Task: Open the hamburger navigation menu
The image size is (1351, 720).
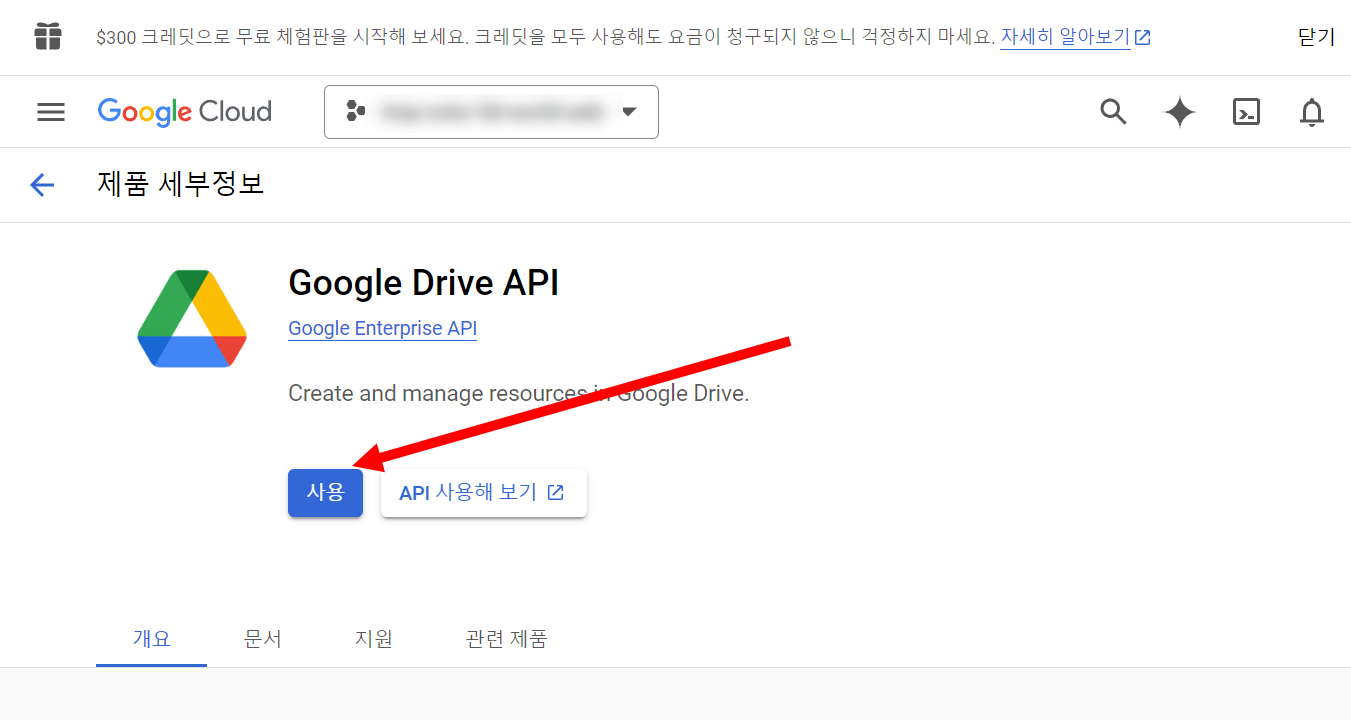Action: coord(51,112)
